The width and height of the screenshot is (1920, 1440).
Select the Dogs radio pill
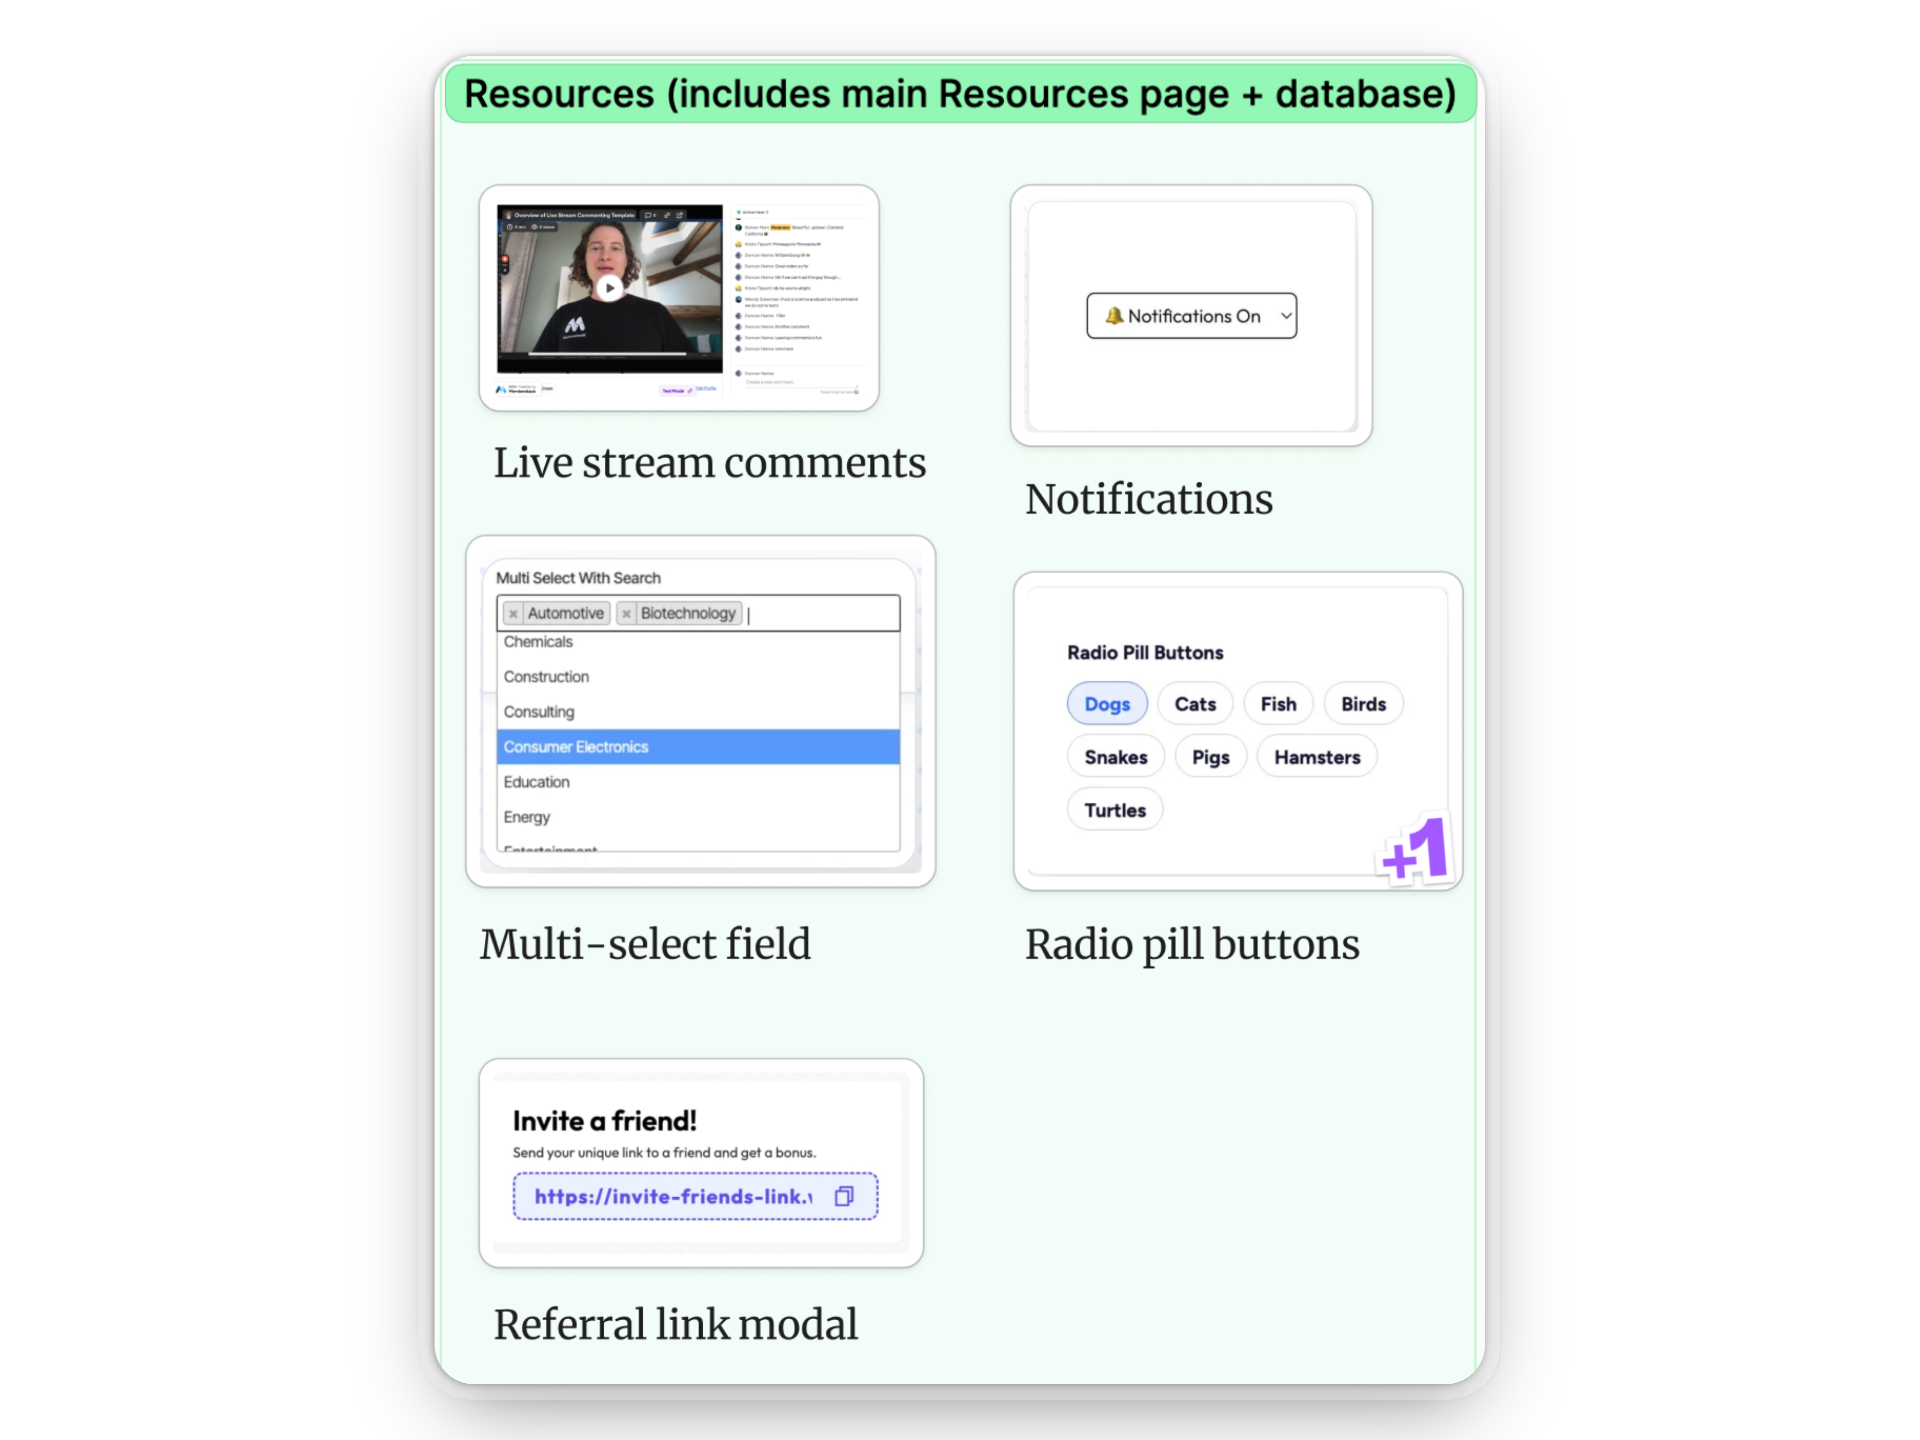(1106, 704)
